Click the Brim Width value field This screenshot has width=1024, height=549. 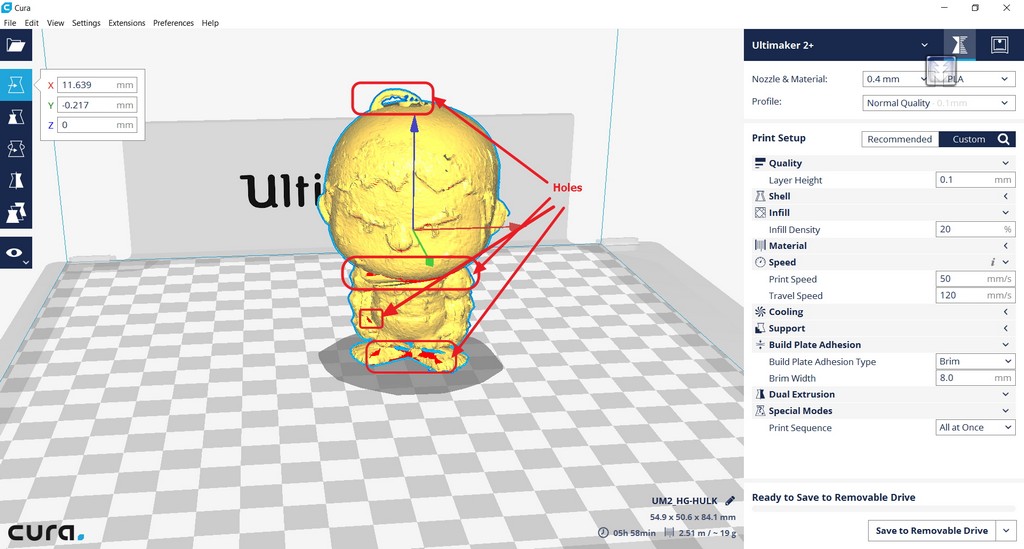click(975, 378)
